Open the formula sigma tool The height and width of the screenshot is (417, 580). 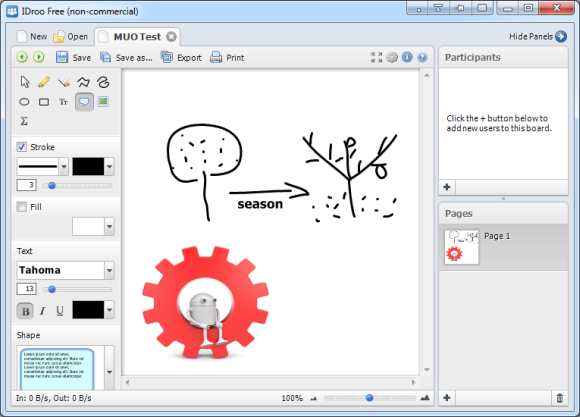coord(24,121)
